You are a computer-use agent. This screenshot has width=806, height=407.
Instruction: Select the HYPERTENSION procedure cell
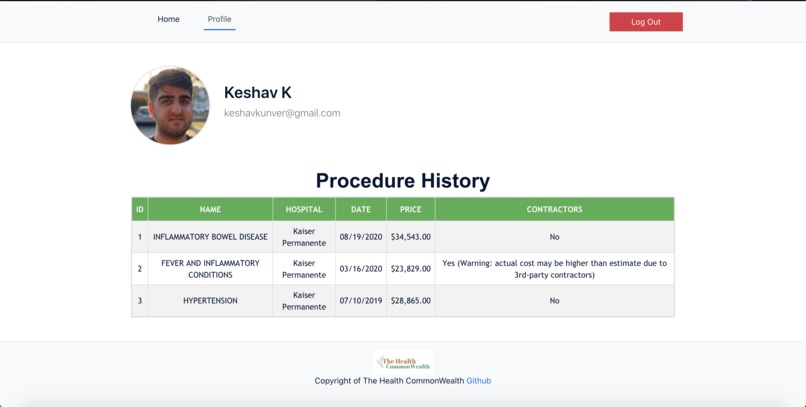point(210,301)
